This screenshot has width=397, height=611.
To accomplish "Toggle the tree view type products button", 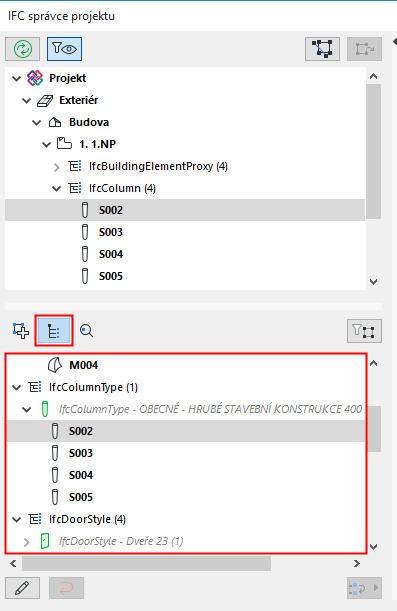I will 54,331.
